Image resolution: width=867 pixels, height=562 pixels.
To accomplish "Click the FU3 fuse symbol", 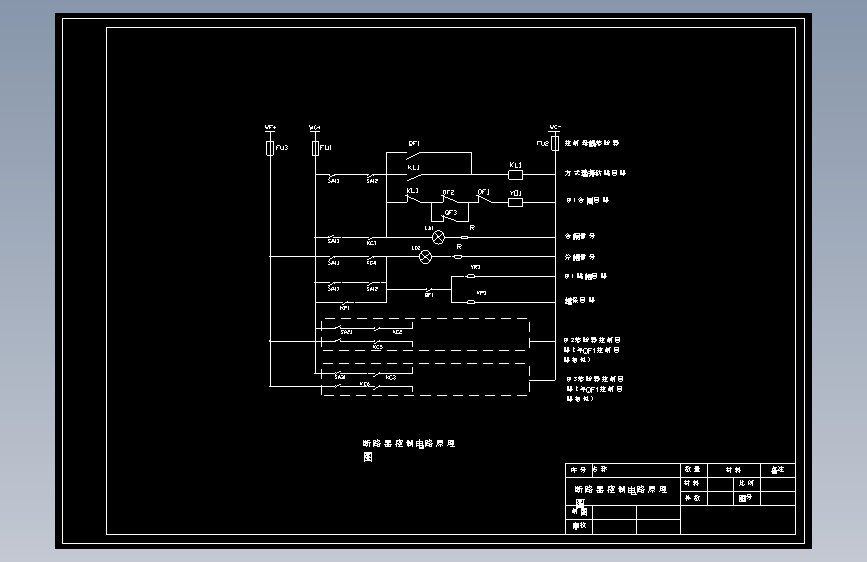I will (x=270, y=148).
